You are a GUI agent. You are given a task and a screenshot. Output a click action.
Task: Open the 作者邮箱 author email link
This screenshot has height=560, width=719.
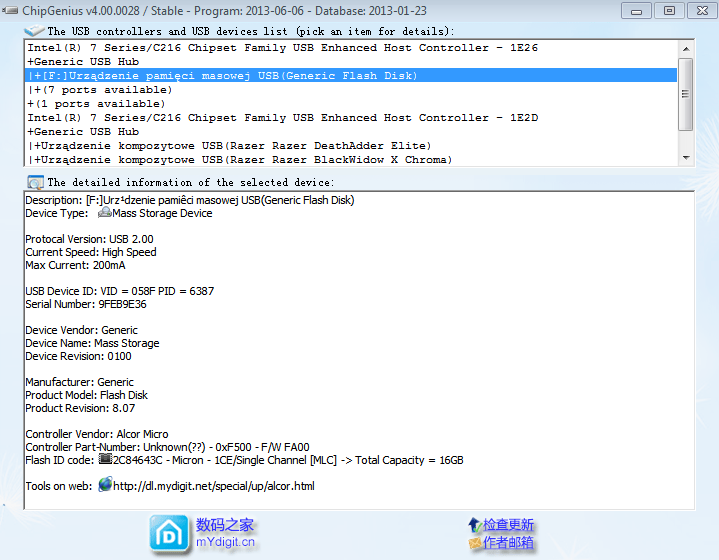click(508, 543)
